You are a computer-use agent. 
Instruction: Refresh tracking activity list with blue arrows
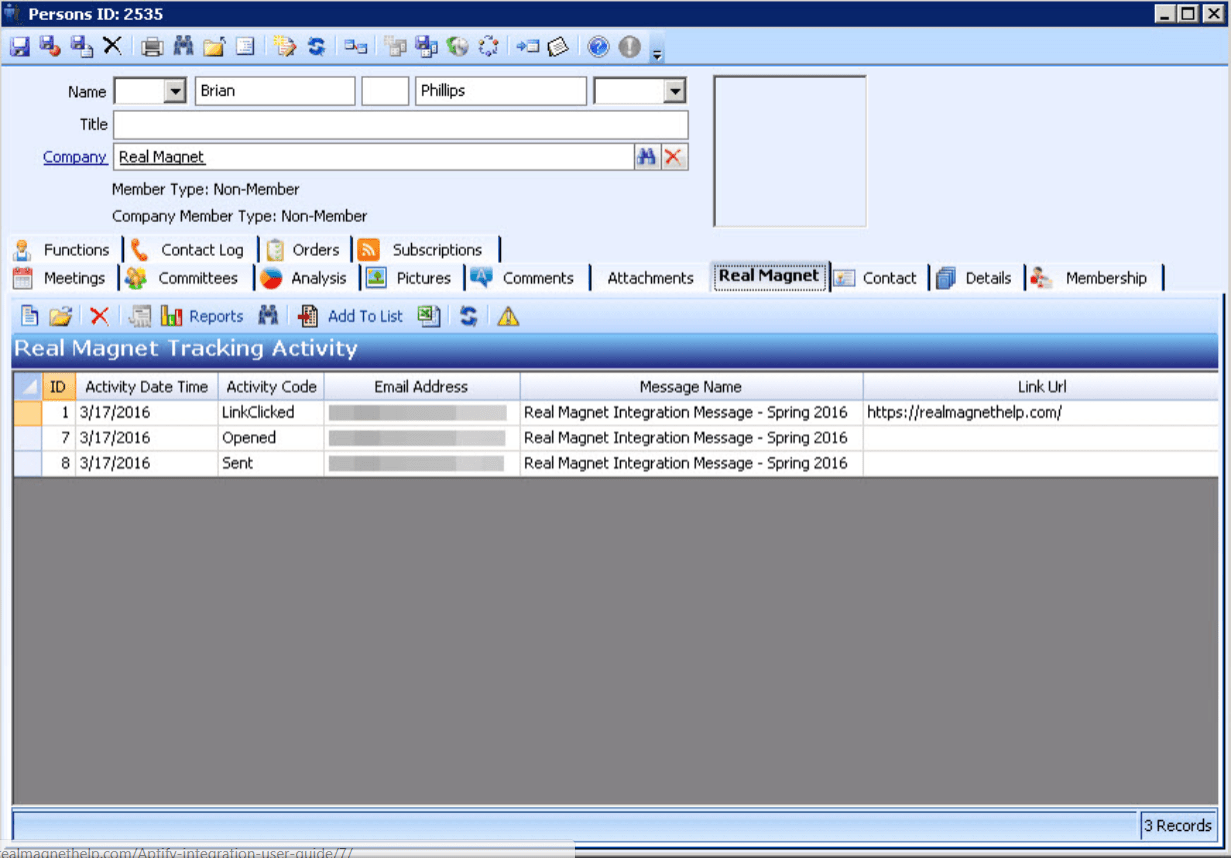[x=468, y=316]
